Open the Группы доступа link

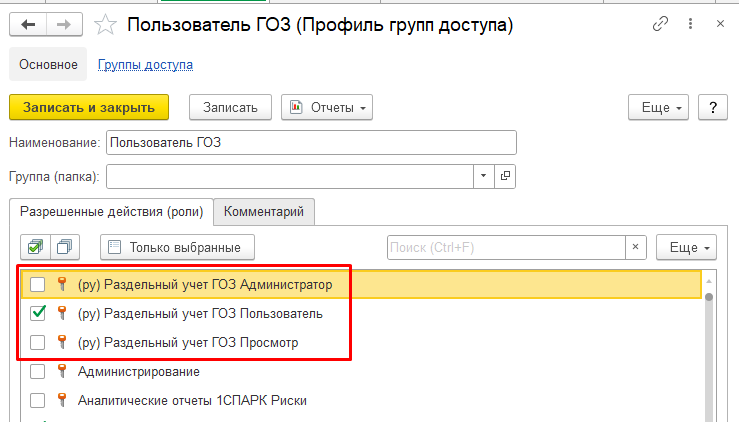[x=145, y=65]
